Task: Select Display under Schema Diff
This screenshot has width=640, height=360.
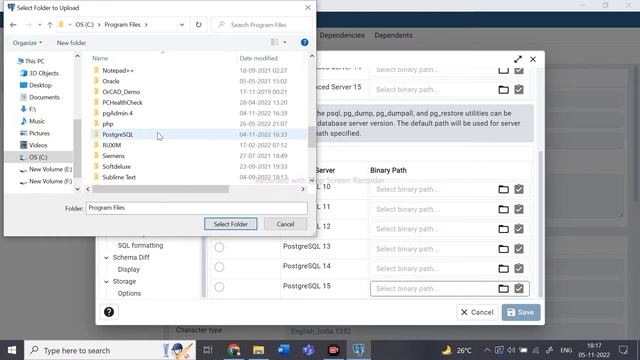Action: (x=129, y=269)
